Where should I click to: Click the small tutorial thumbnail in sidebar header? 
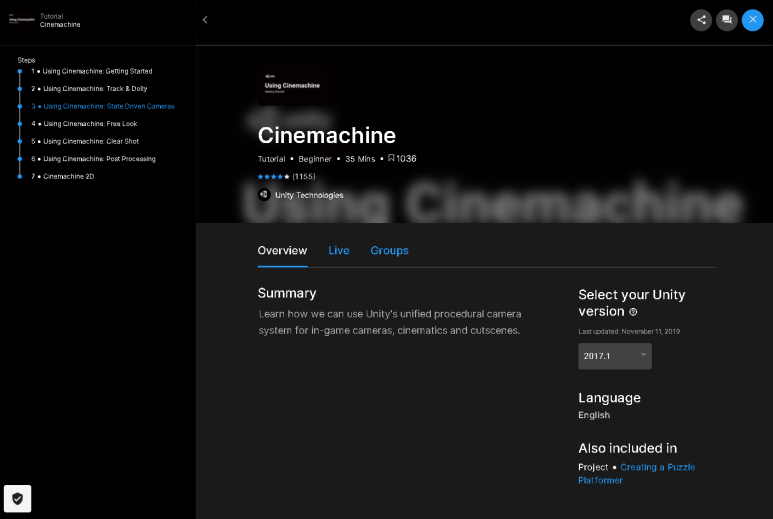(22, 20)
